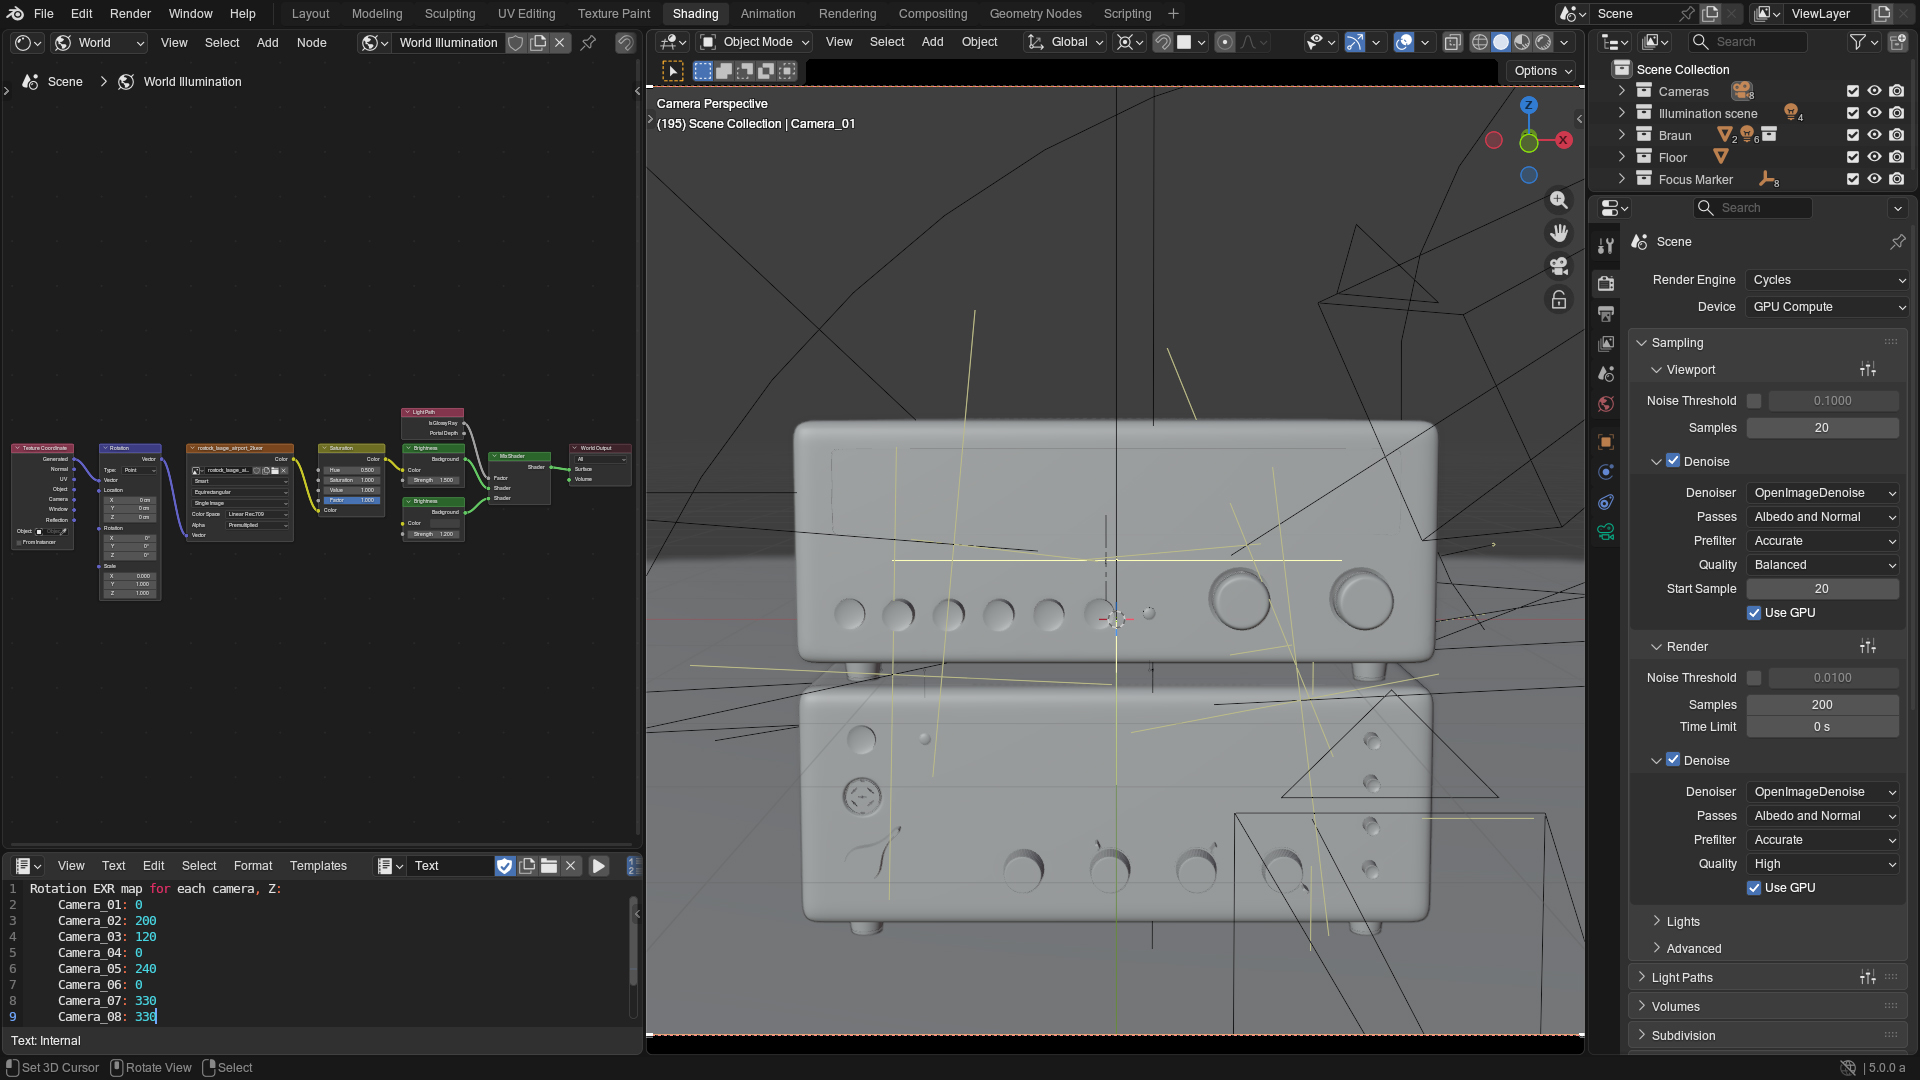Open the World properties tab icon

(1606, 404)
